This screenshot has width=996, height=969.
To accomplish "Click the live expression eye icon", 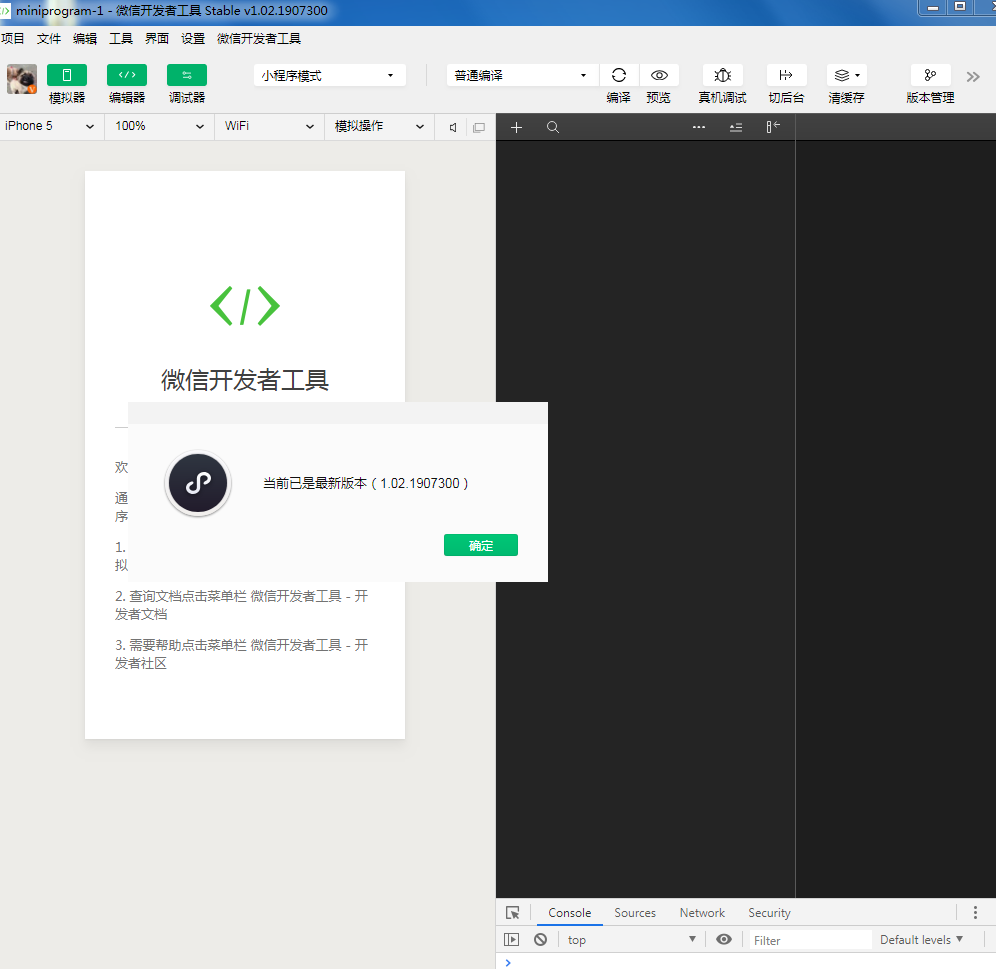I will 724,940.
